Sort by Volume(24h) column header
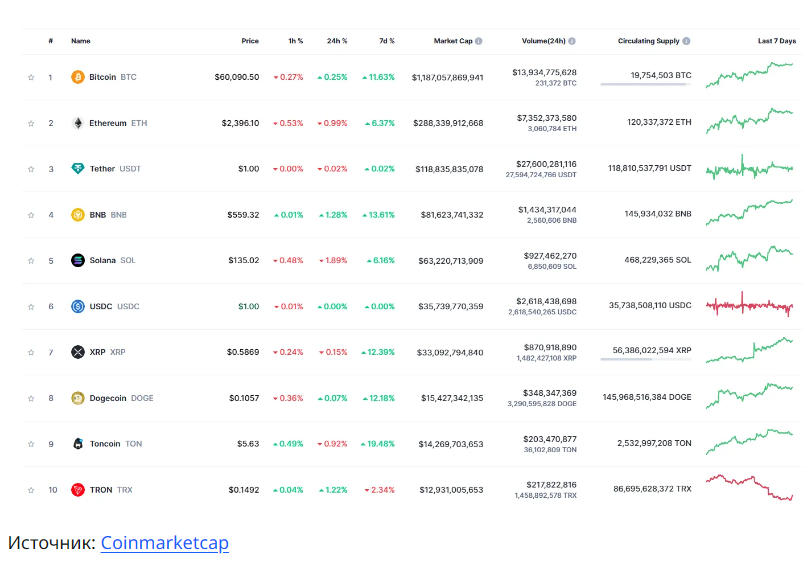 pos(544,41)
